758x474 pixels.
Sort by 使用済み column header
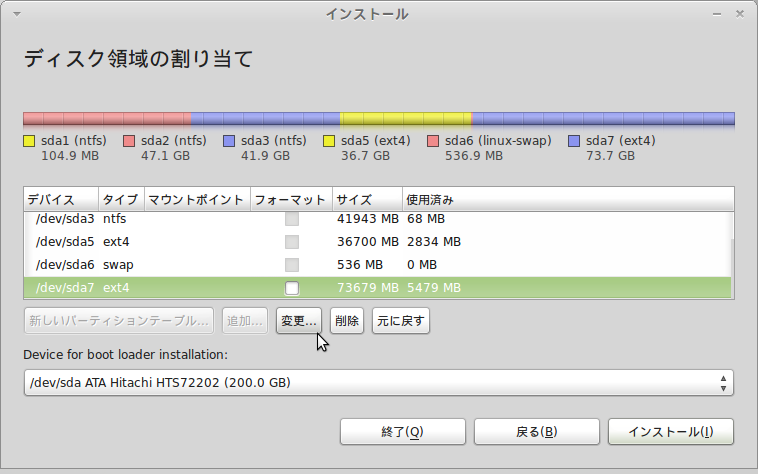click(x=568, y=199)
